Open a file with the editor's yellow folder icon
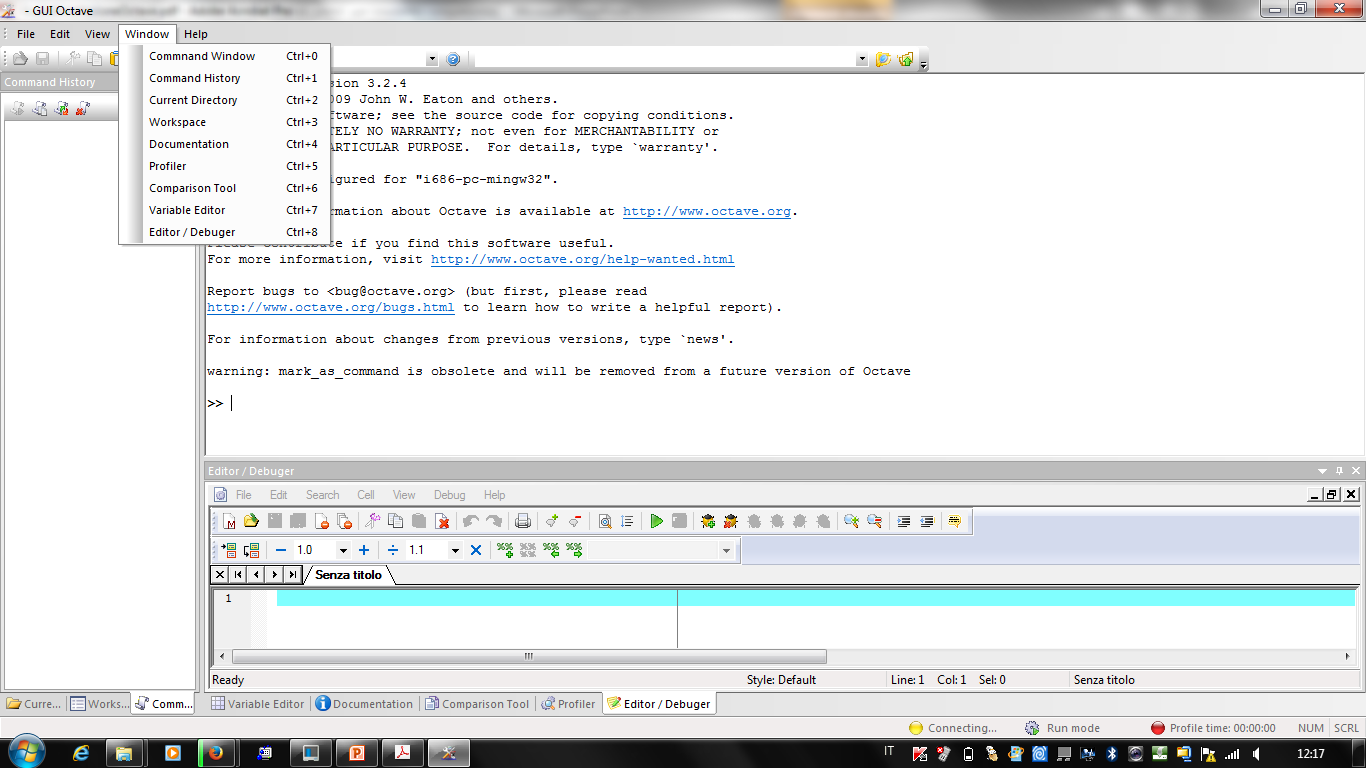Viewport: 1366px width, 768px height. pos(251,521)
